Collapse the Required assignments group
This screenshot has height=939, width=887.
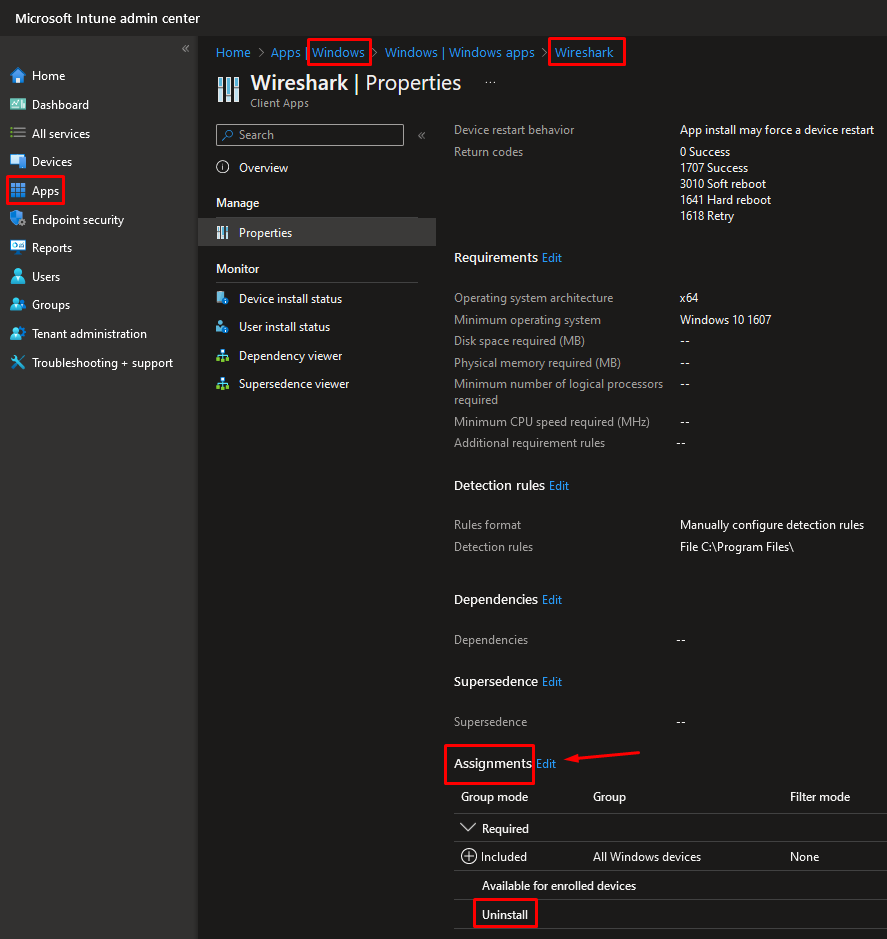pos(468,828)
